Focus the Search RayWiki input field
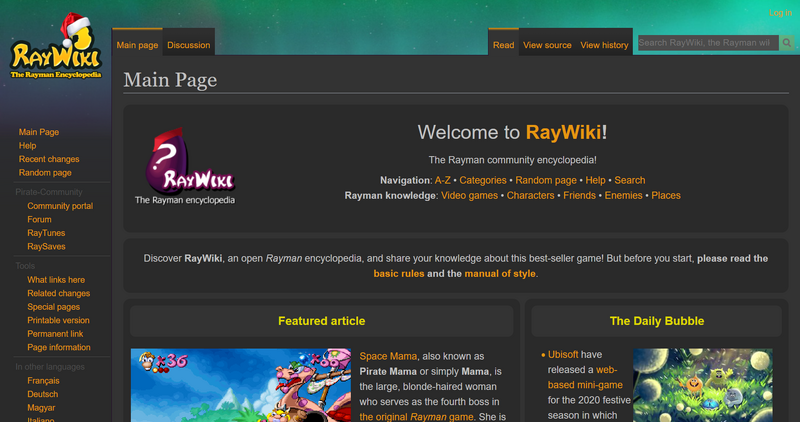800x422 pixels. pos(708,43)
